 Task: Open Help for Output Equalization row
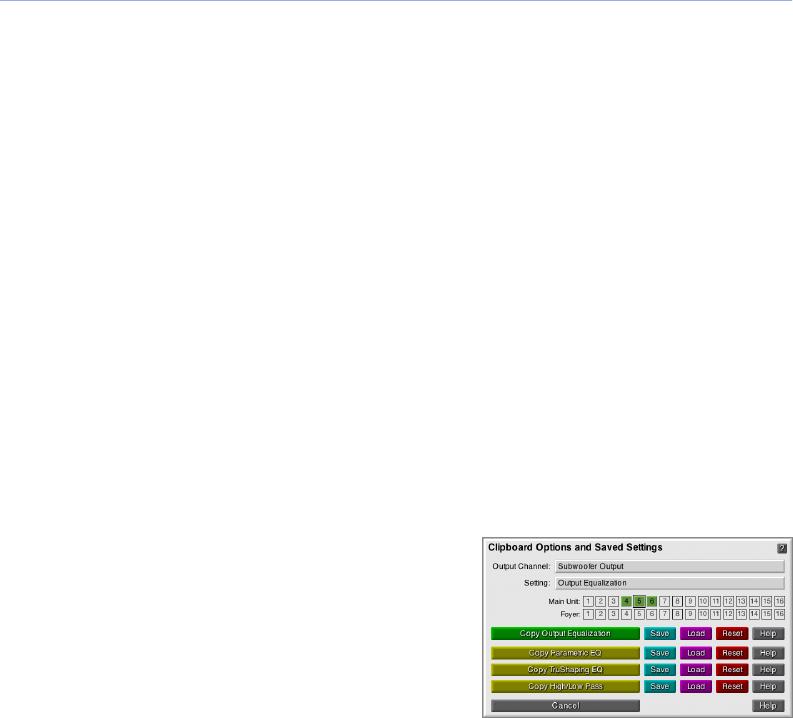[x=768, y=634]
